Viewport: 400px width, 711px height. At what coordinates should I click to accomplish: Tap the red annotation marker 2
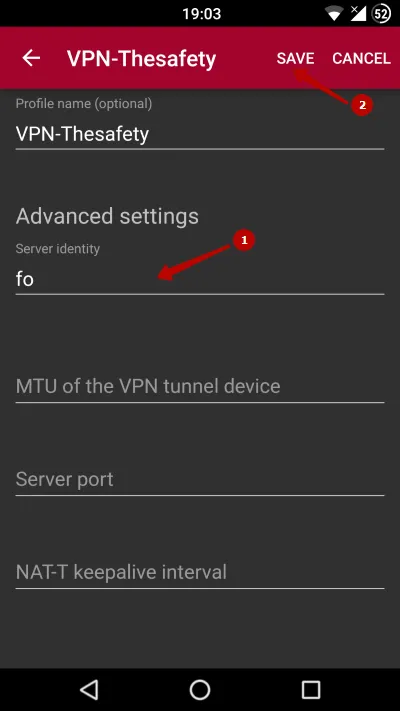pos(362,105)
